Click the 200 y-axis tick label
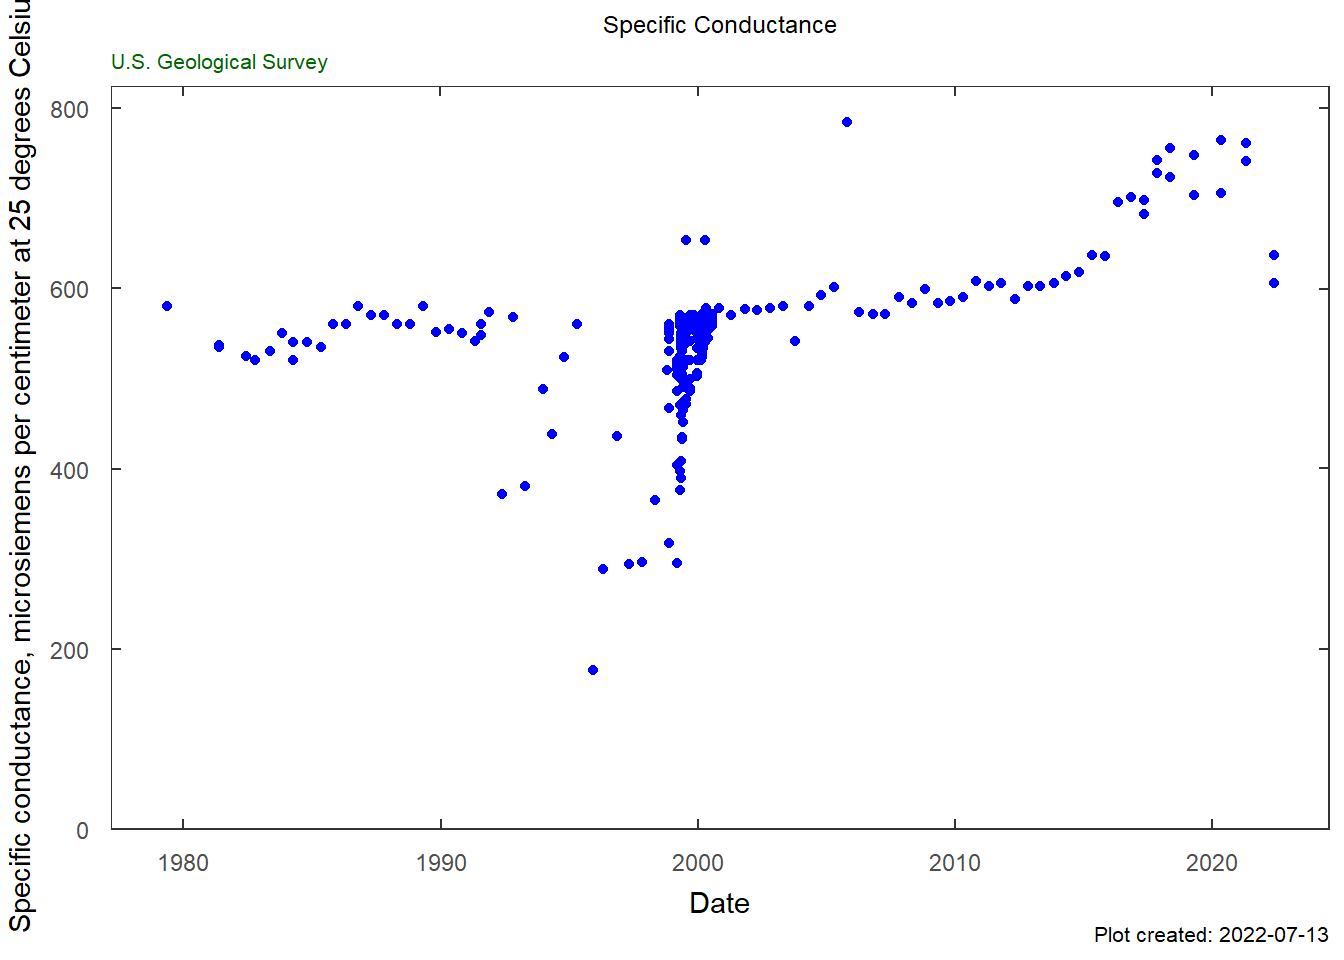Viewport: 1344px width, 960px height. (69, 650)
